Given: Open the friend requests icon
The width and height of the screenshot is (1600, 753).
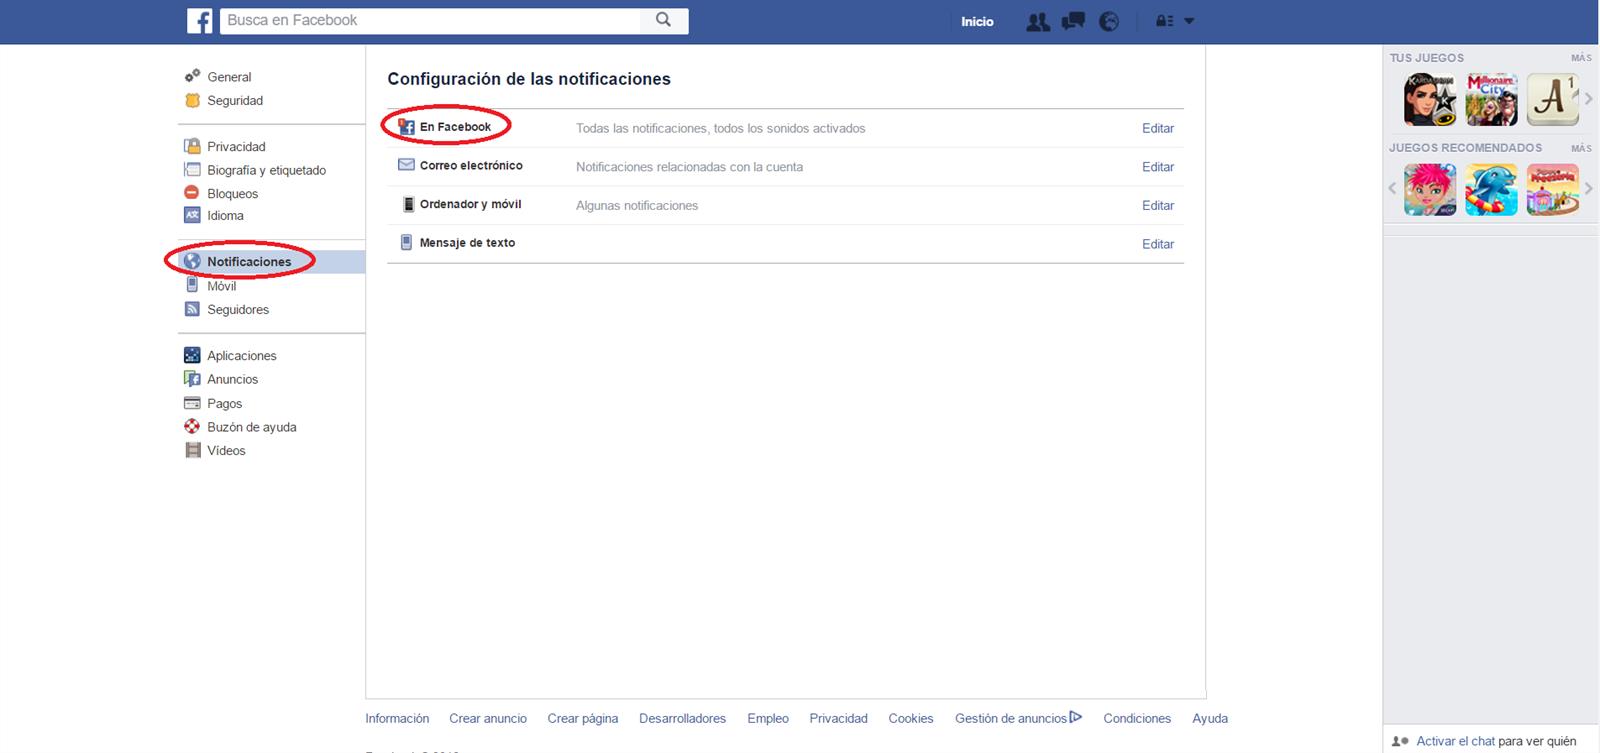Looking at the screenshot, I should click(1038, 21).
